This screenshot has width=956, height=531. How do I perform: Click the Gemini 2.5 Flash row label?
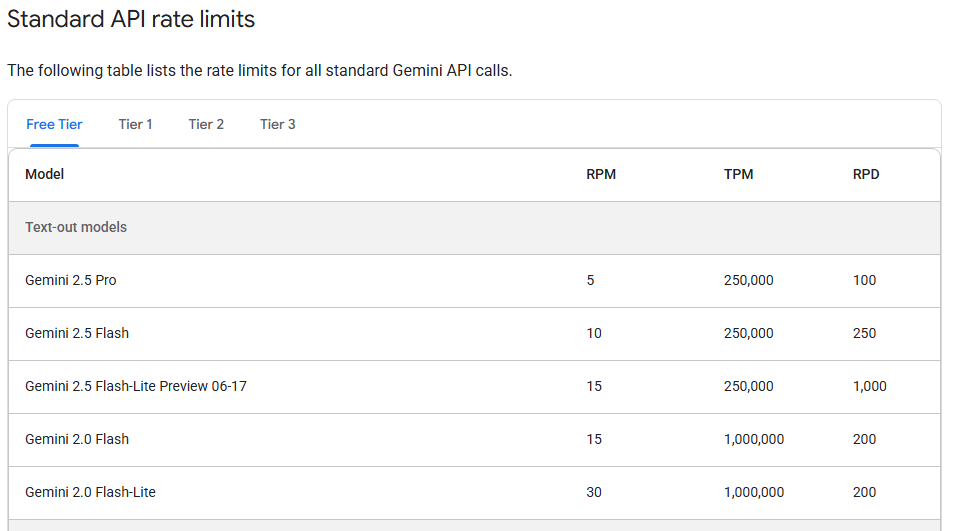77,333
